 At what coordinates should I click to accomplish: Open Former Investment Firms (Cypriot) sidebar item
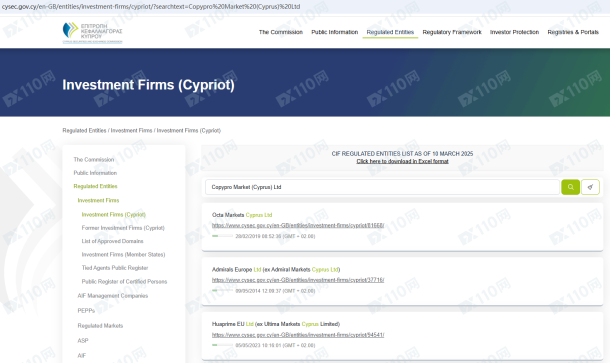point(123,228)
